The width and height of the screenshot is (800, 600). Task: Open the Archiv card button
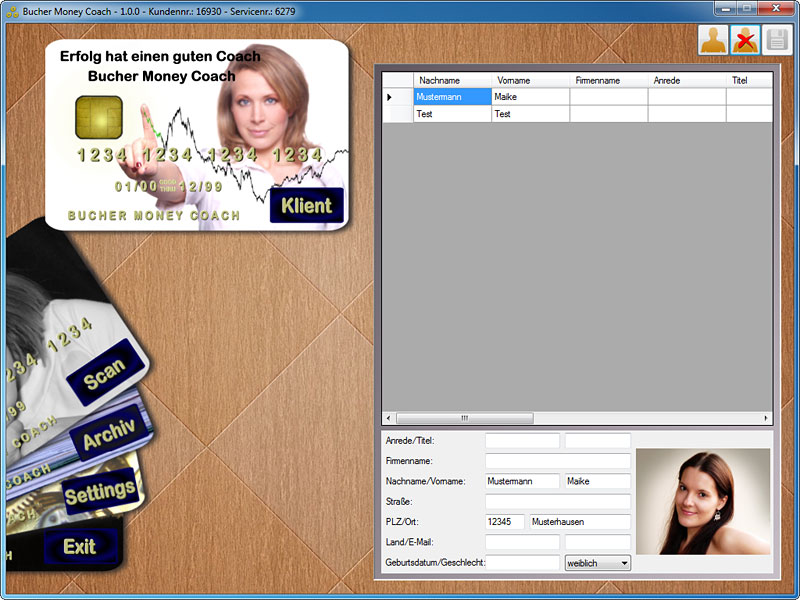click(110, 433)
